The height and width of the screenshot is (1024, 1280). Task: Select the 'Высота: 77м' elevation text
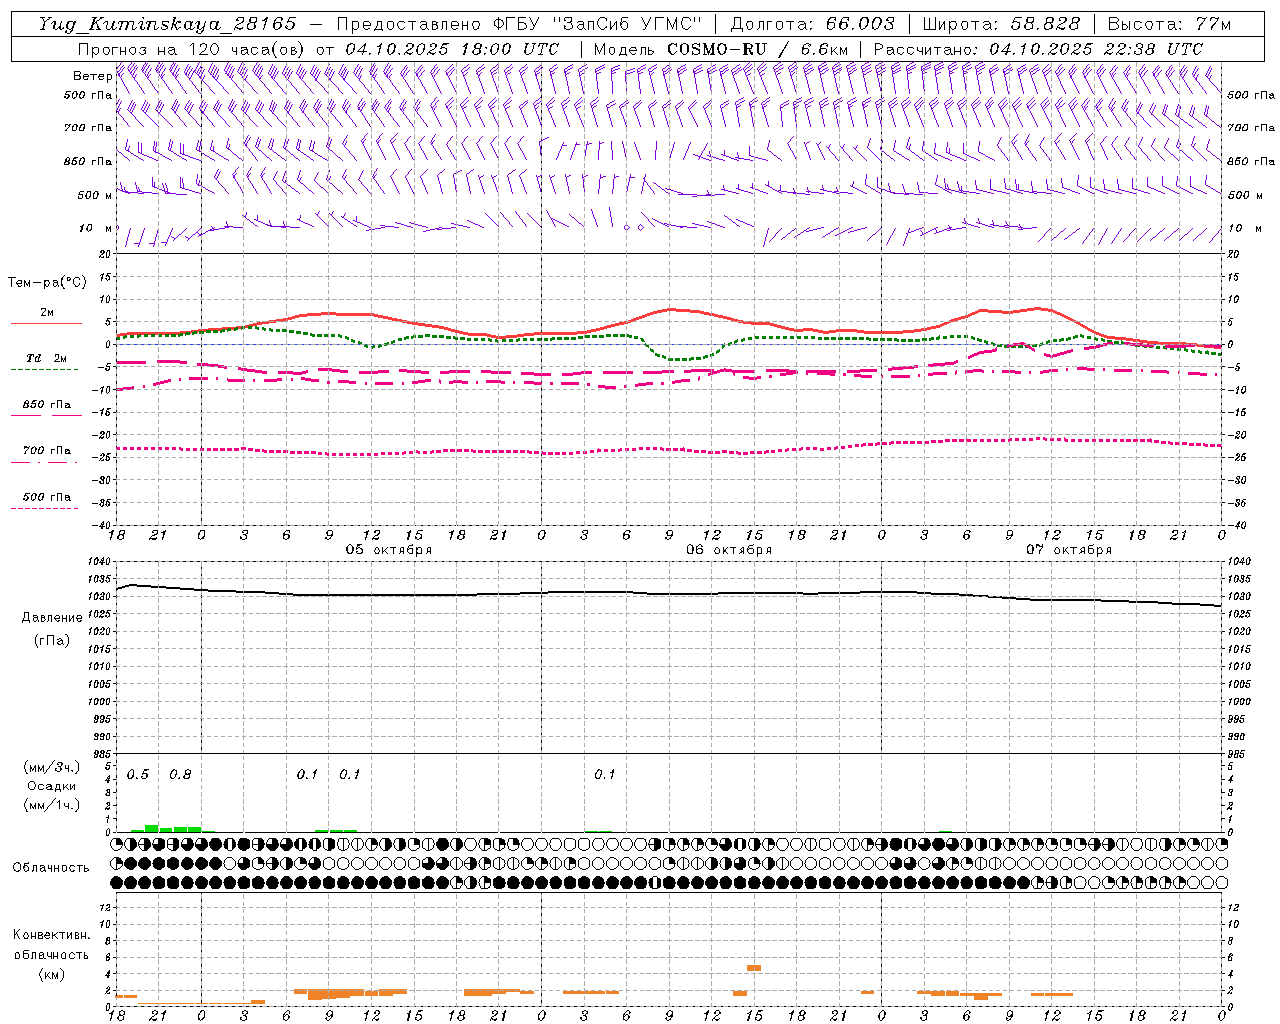coord(1169,24)
